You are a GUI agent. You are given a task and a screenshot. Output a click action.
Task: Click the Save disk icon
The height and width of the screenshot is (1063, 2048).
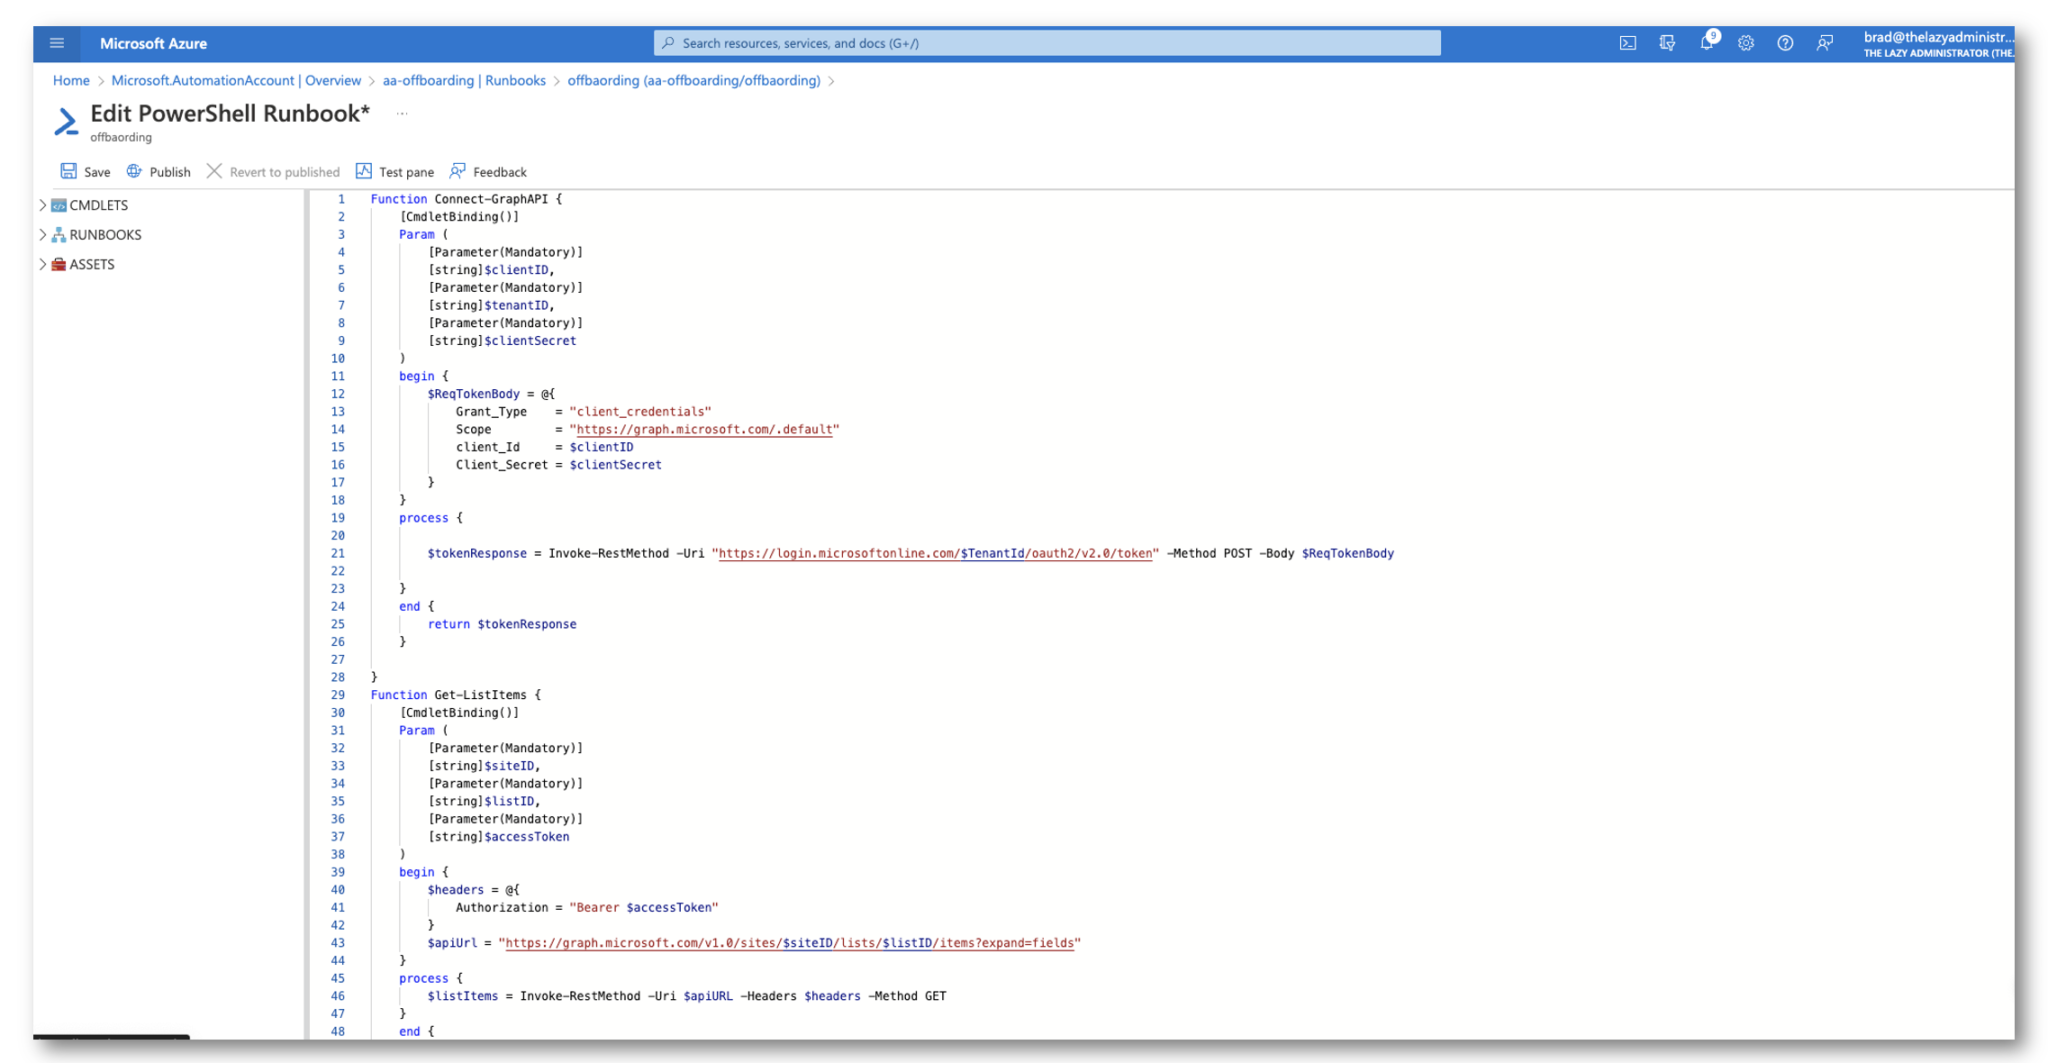point(68,171)
